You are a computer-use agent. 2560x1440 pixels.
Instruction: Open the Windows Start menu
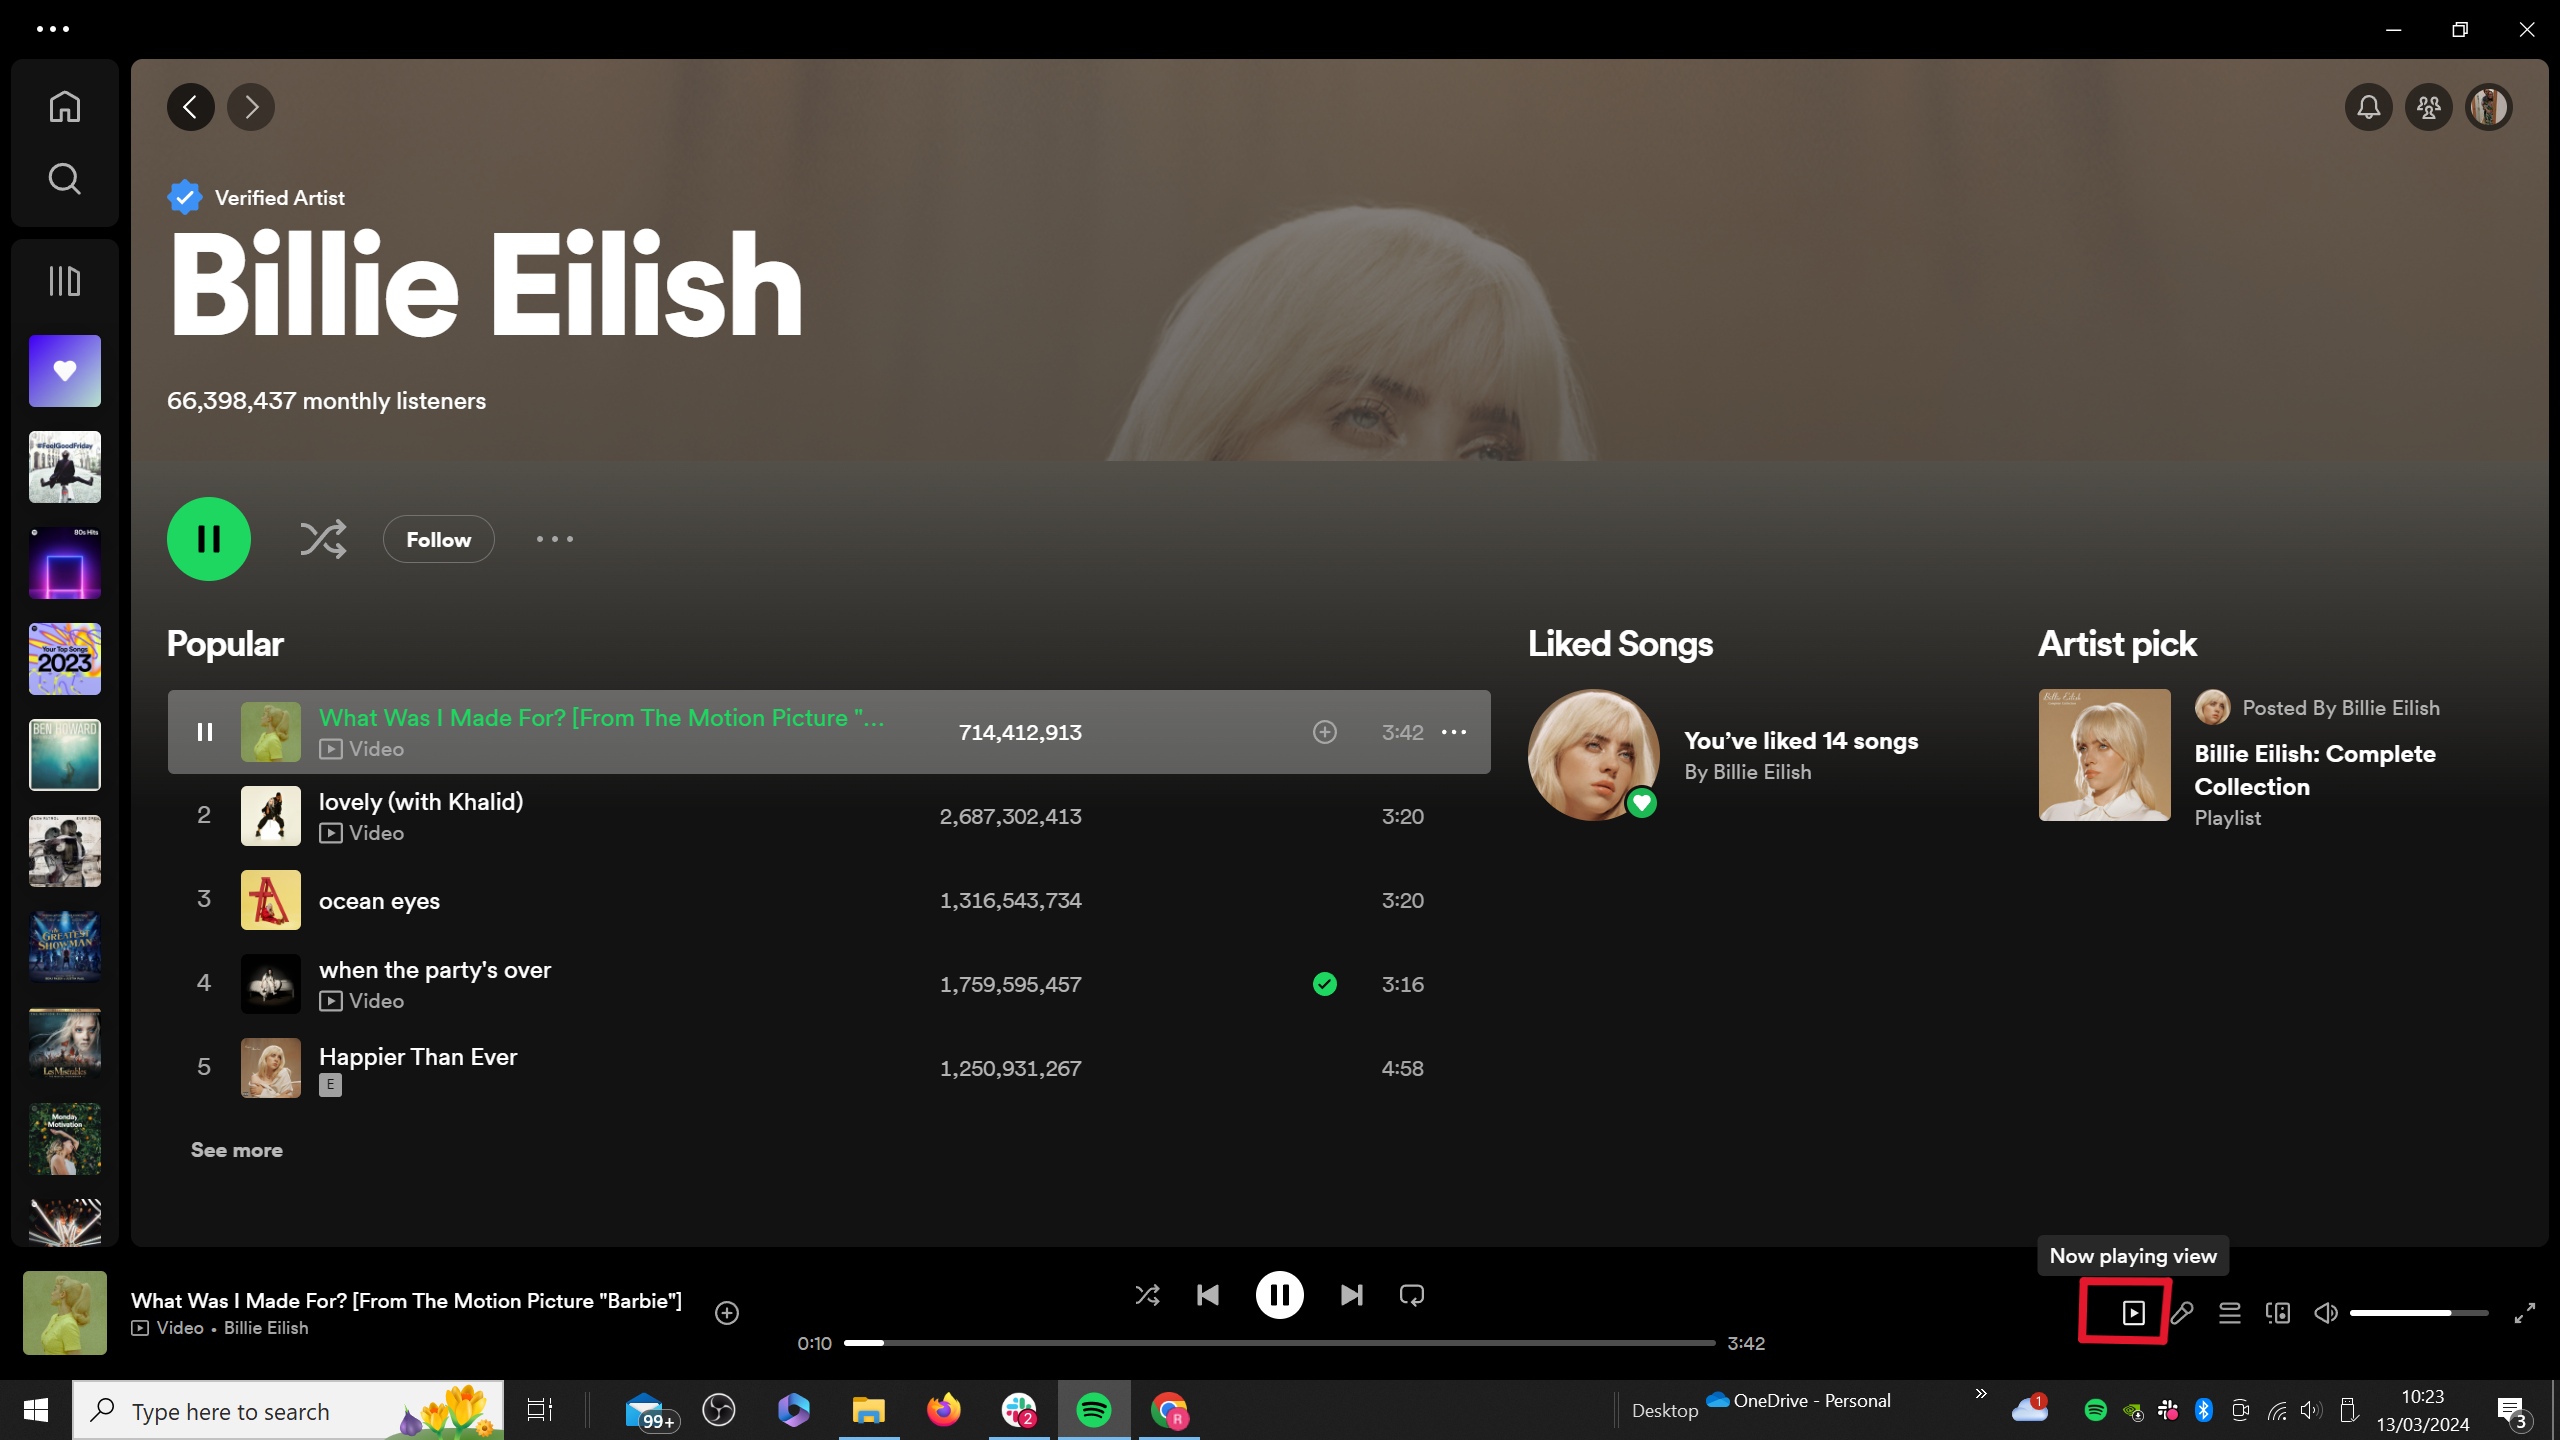pos(36,1411)
